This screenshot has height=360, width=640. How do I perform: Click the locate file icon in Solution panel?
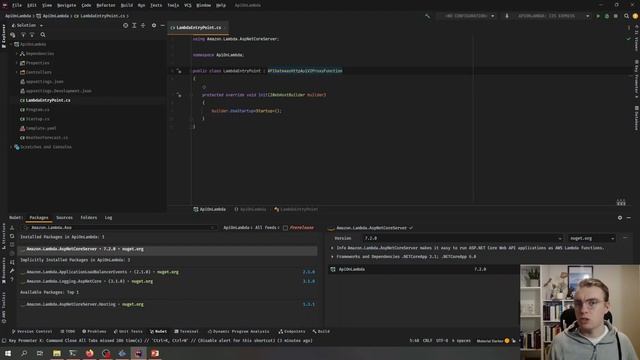[125, 25]
